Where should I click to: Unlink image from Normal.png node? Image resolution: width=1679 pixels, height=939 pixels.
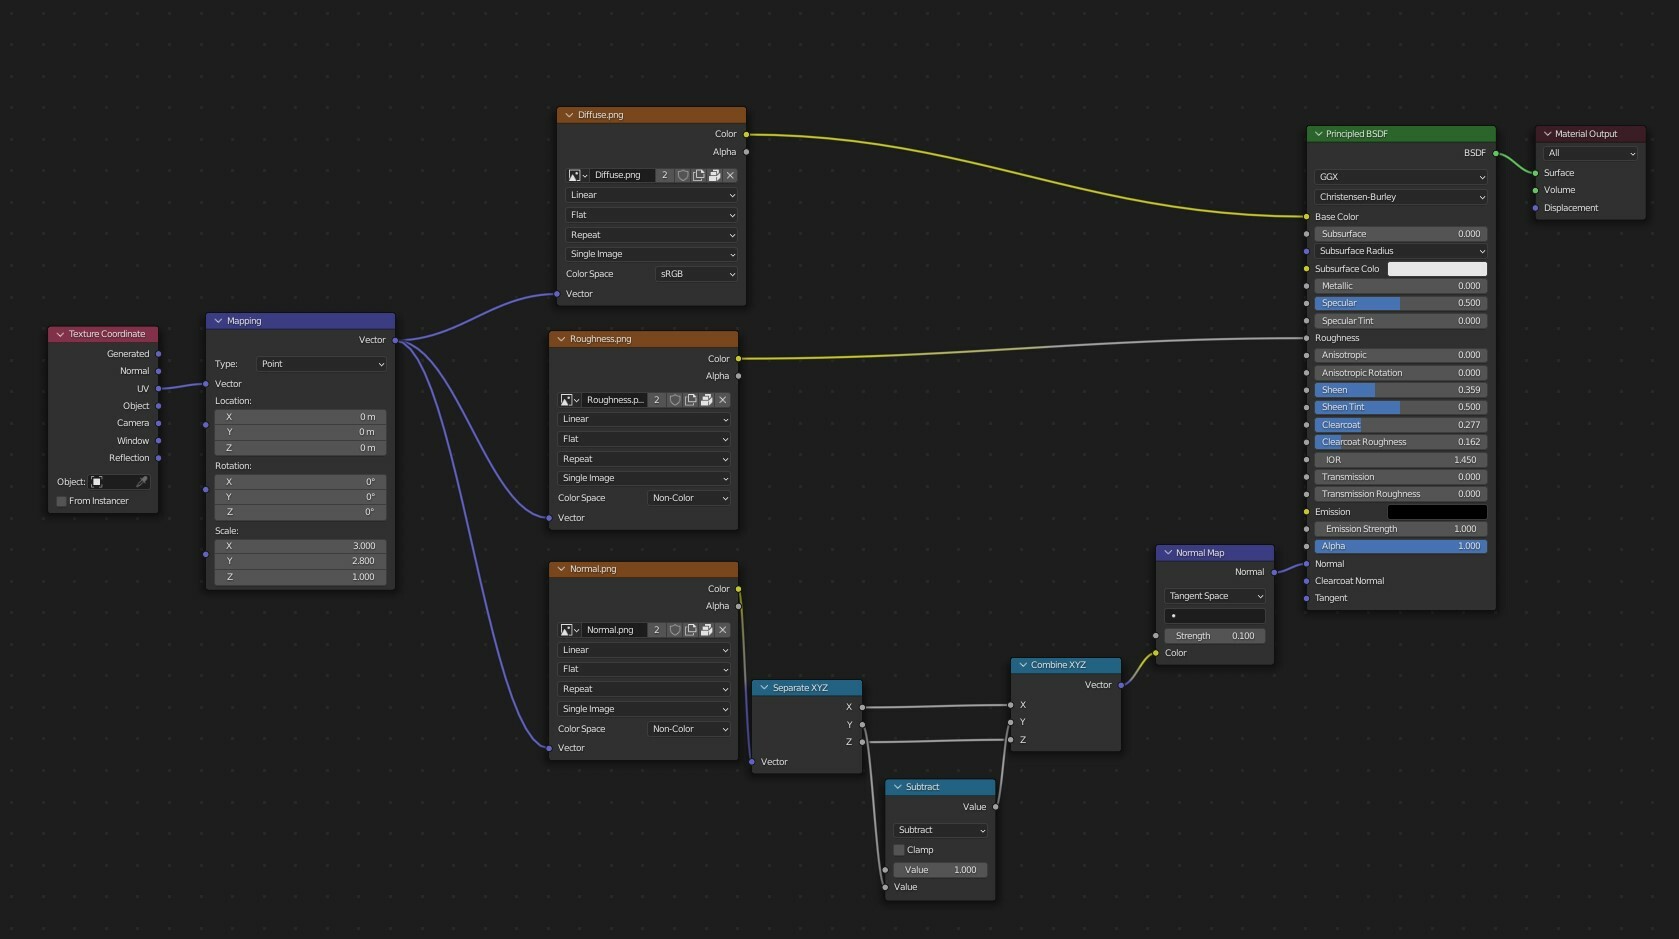point(722,630)
